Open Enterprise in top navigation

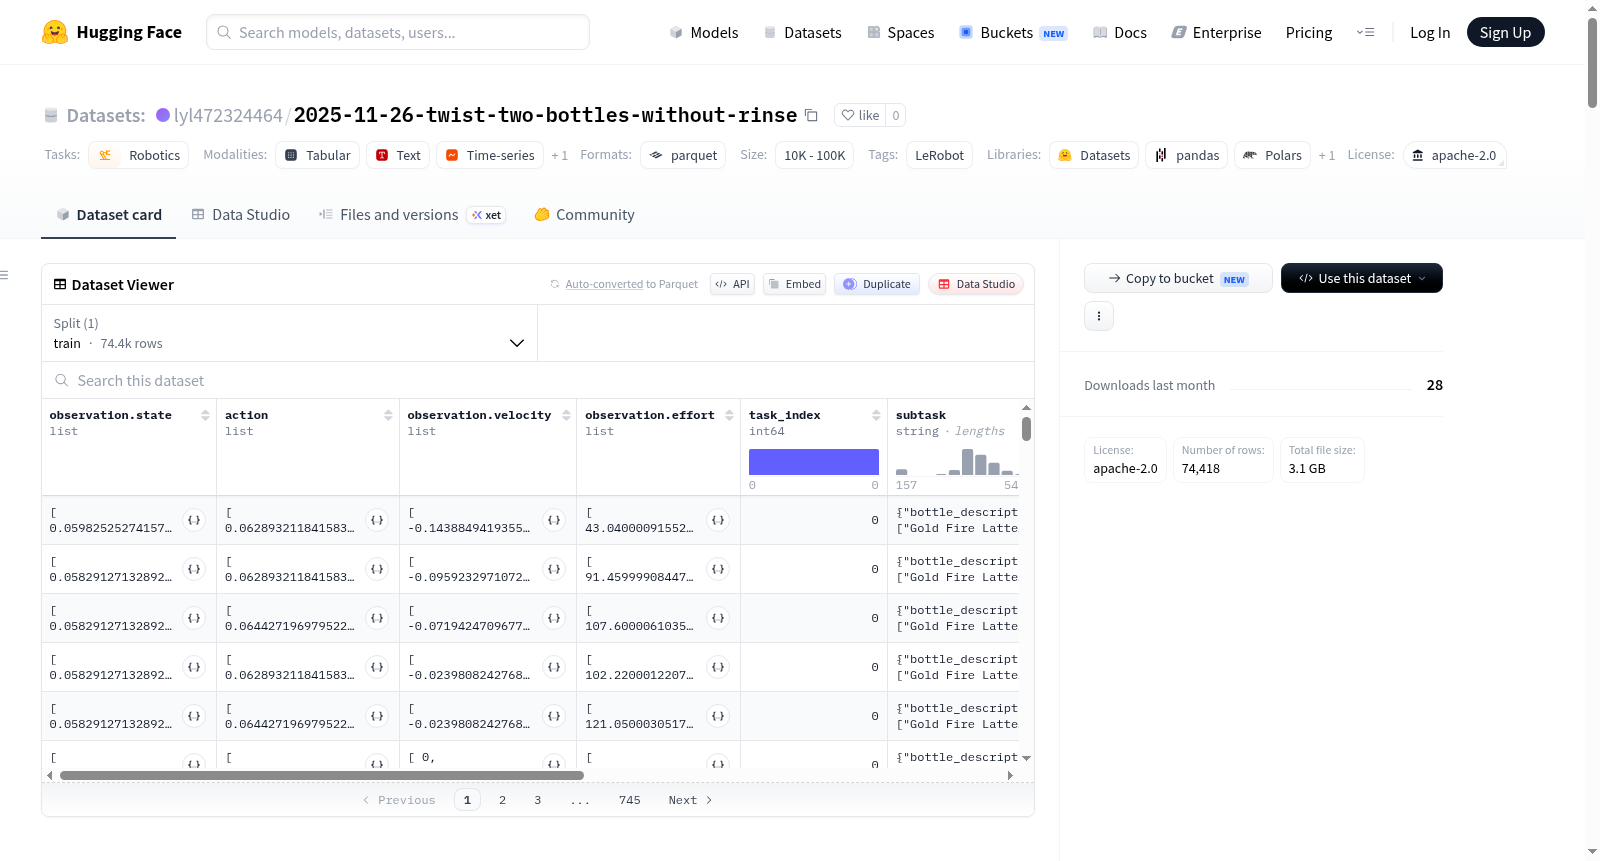[1217, 33]
